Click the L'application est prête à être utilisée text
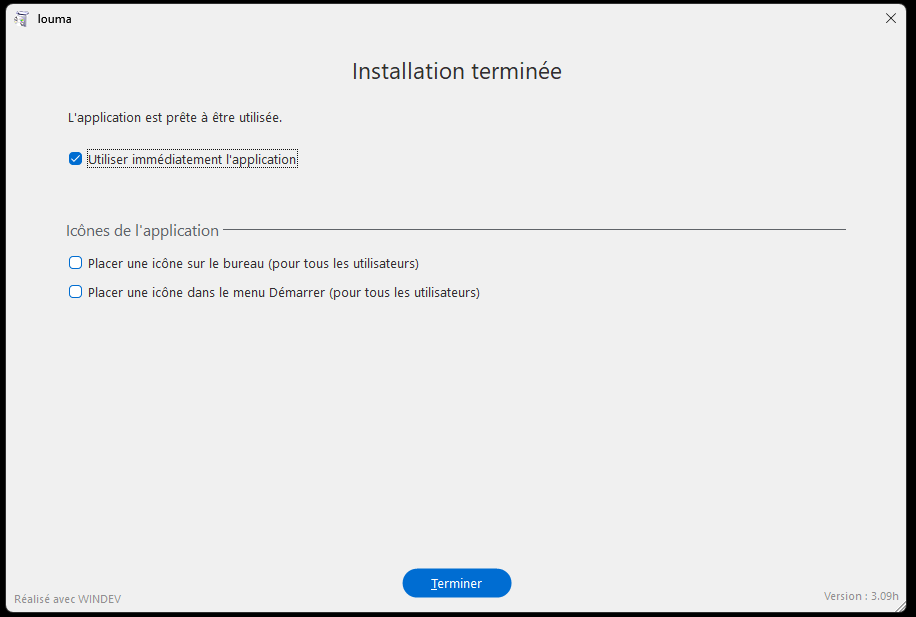Image resolution: width=916 pixels, height=617 pixels. click(x=175, y=117)
